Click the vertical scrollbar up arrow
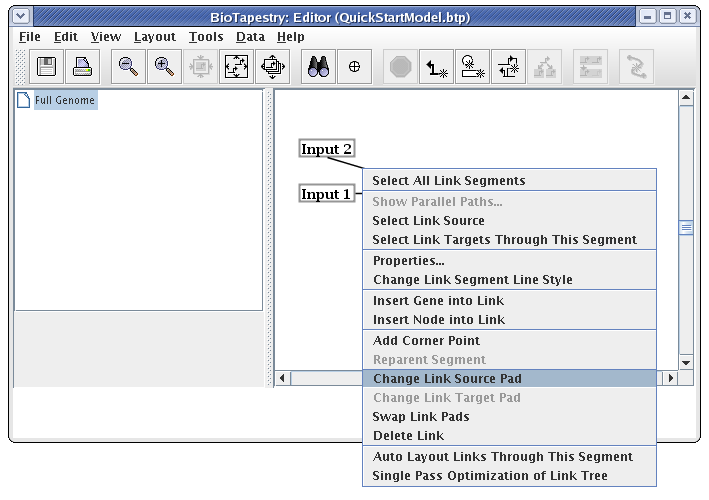 click(686, 98)
